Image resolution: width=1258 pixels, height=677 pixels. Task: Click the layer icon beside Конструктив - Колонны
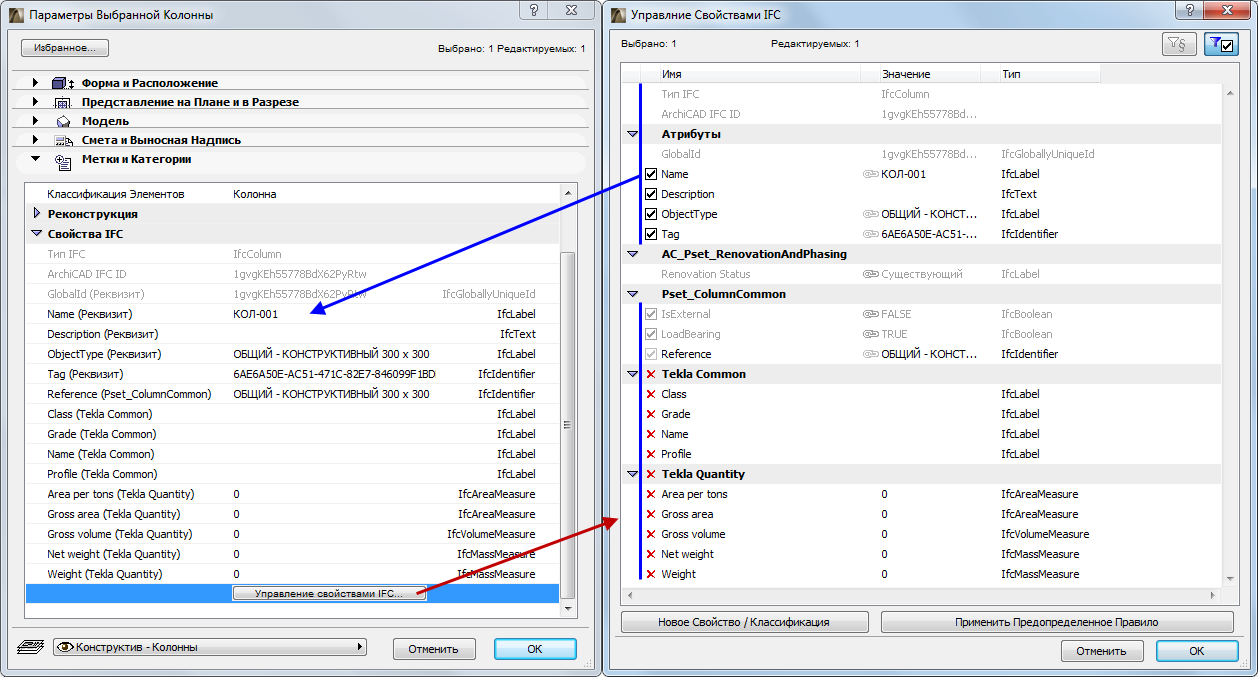(x=31, y=648)
